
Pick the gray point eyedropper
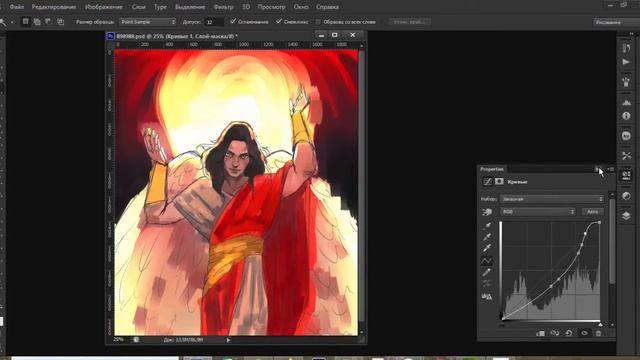point(487,237)
